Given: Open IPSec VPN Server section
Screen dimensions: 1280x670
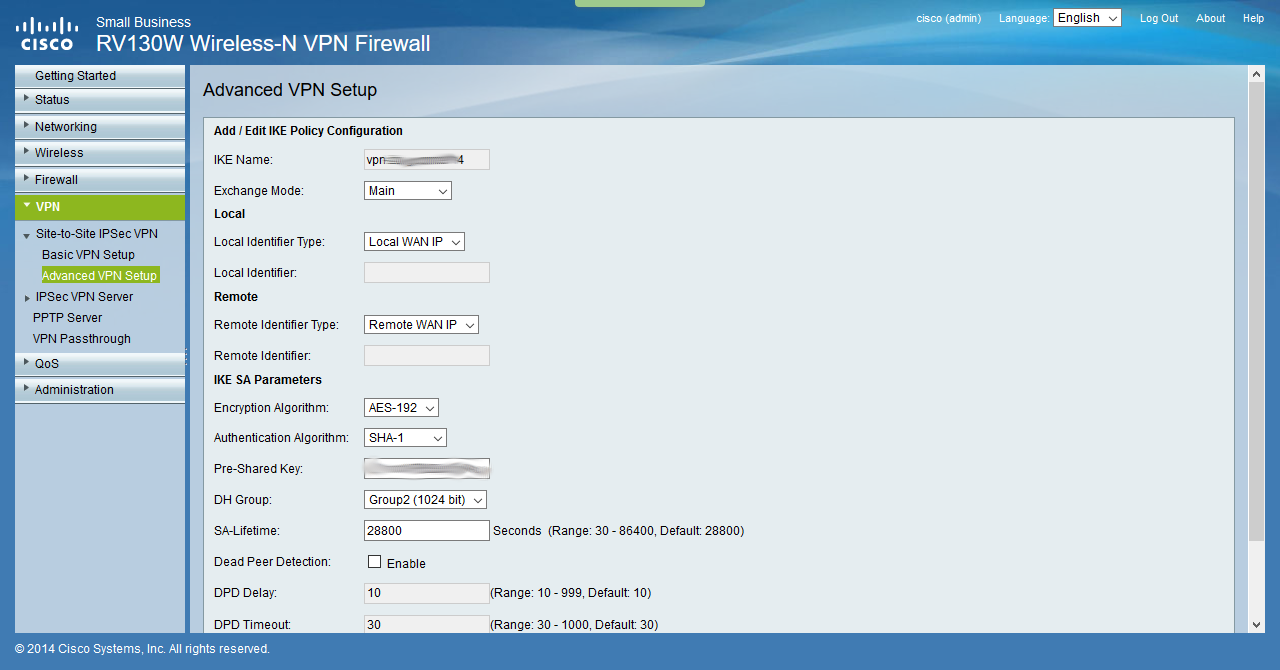Looking at the screenshot, I should (84, 297).
